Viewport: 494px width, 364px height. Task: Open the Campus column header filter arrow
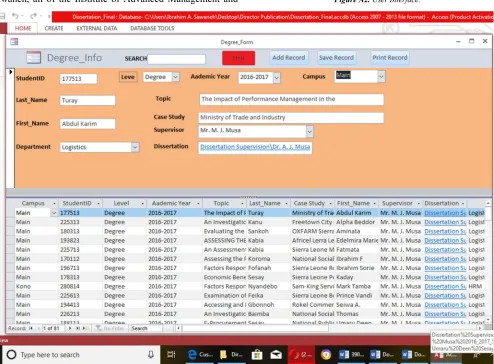click(54, 203)
